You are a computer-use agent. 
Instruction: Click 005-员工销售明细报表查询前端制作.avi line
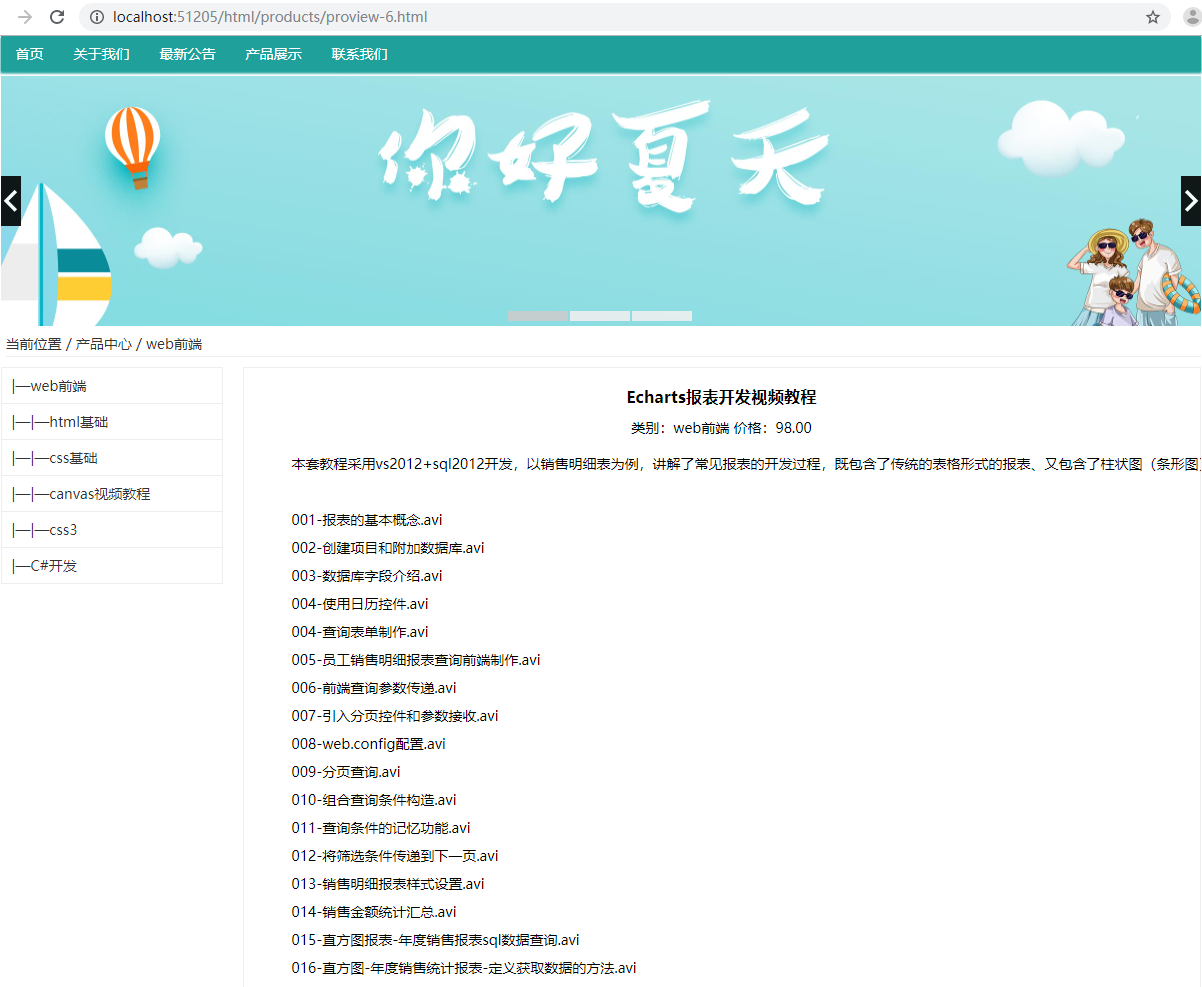coord(416,660)
